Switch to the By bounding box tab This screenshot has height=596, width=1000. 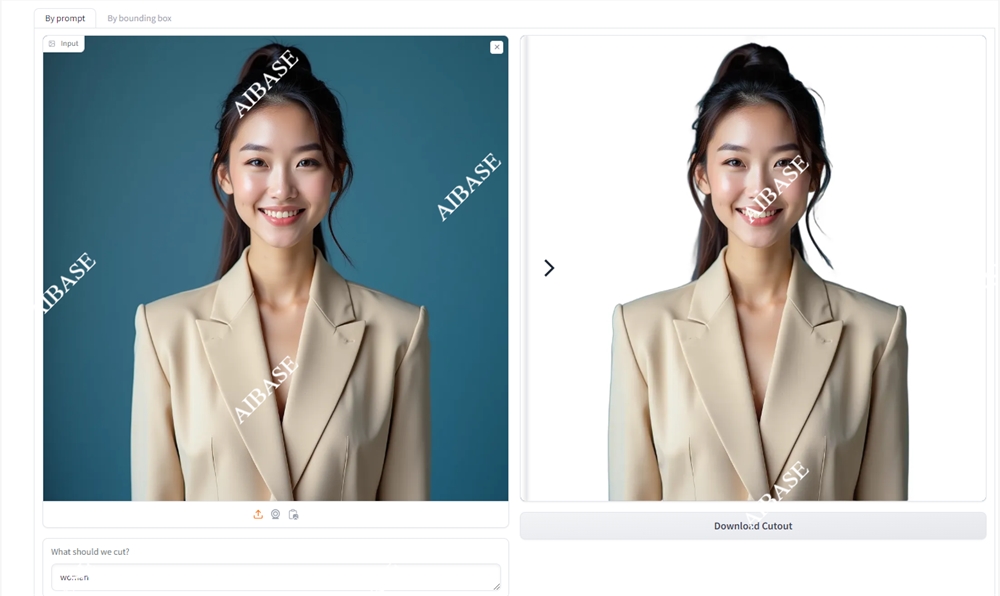coord(139,18)
